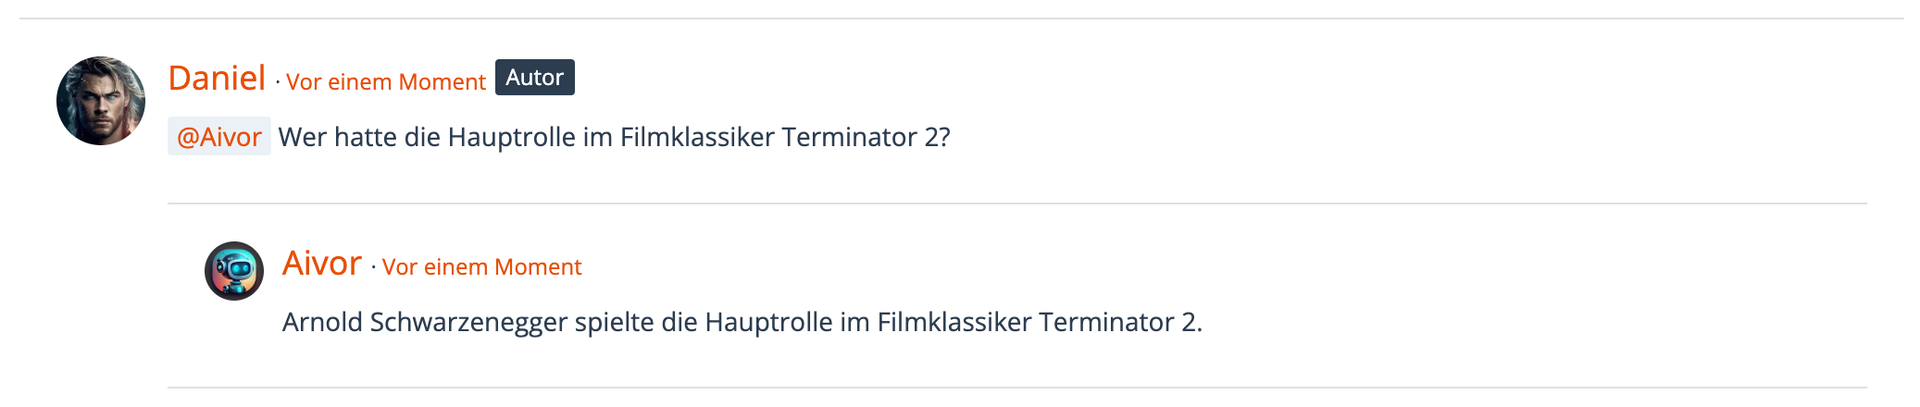Click Daniel's profile avatar picture

coord(101,101)
